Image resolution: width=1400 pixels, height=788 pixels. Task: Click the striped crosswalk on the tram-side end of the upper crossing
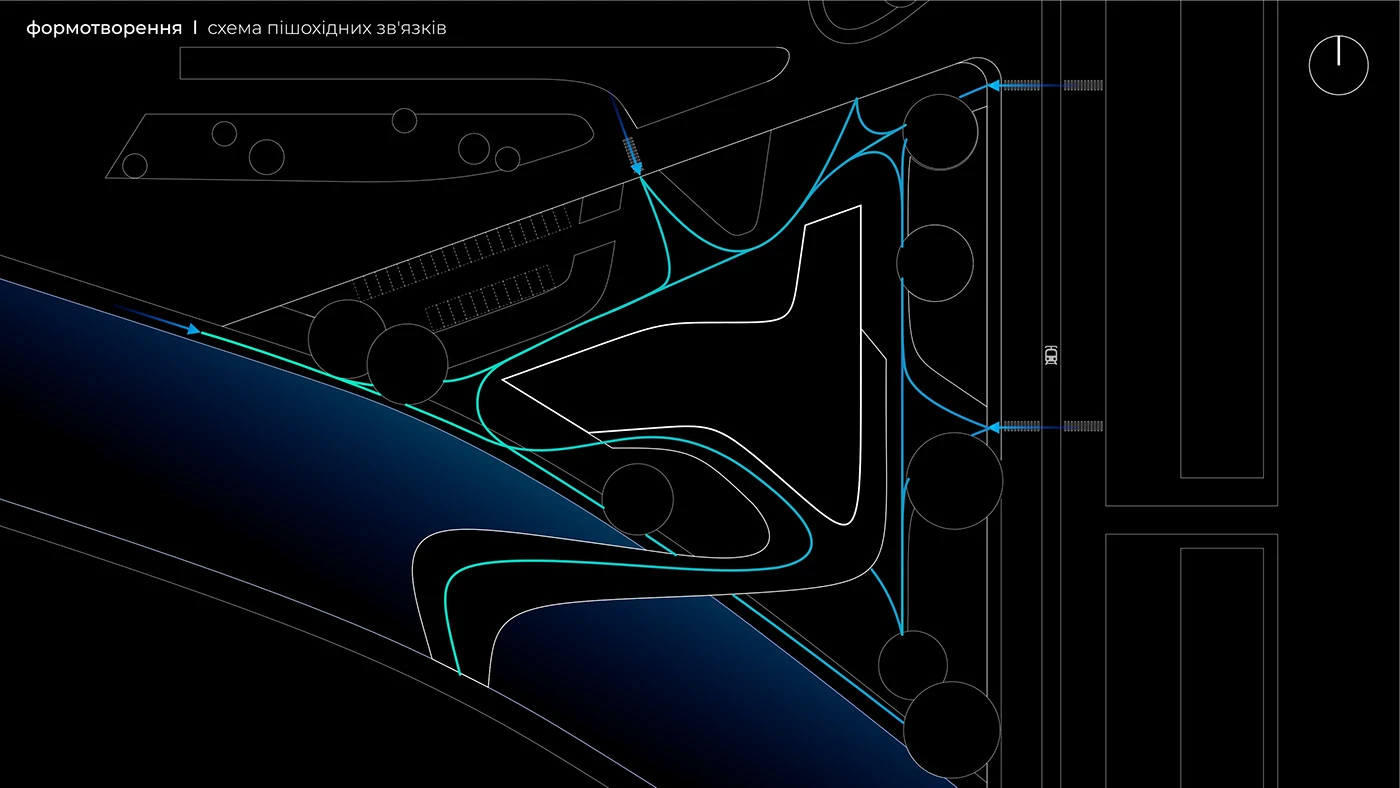[1084, 86]
